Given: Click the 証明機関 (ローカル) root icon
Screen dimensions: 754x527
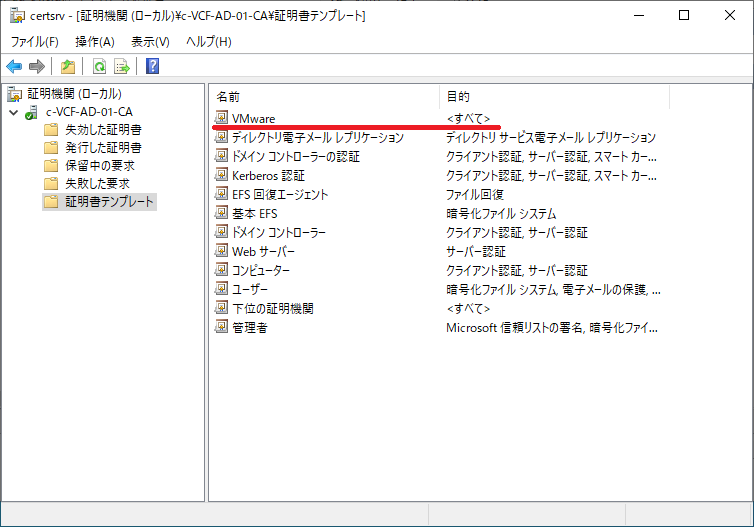Looking at the screenshot, I should point(15,94).
